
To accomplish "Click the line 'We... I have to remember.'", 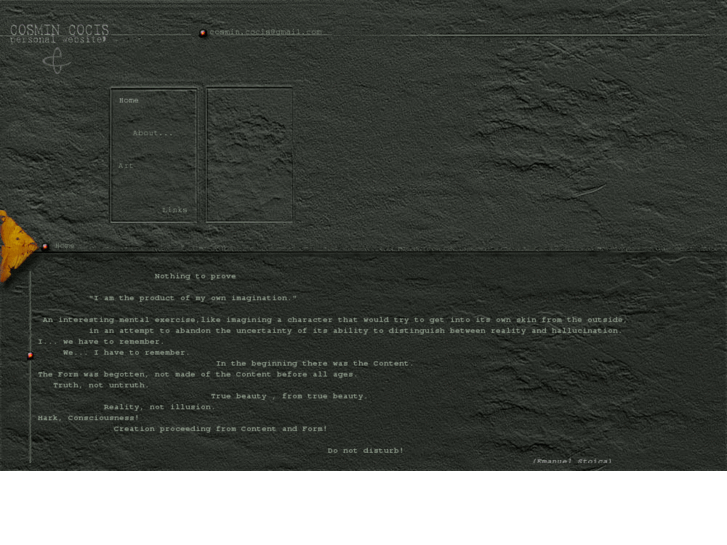I will (126, 353).
